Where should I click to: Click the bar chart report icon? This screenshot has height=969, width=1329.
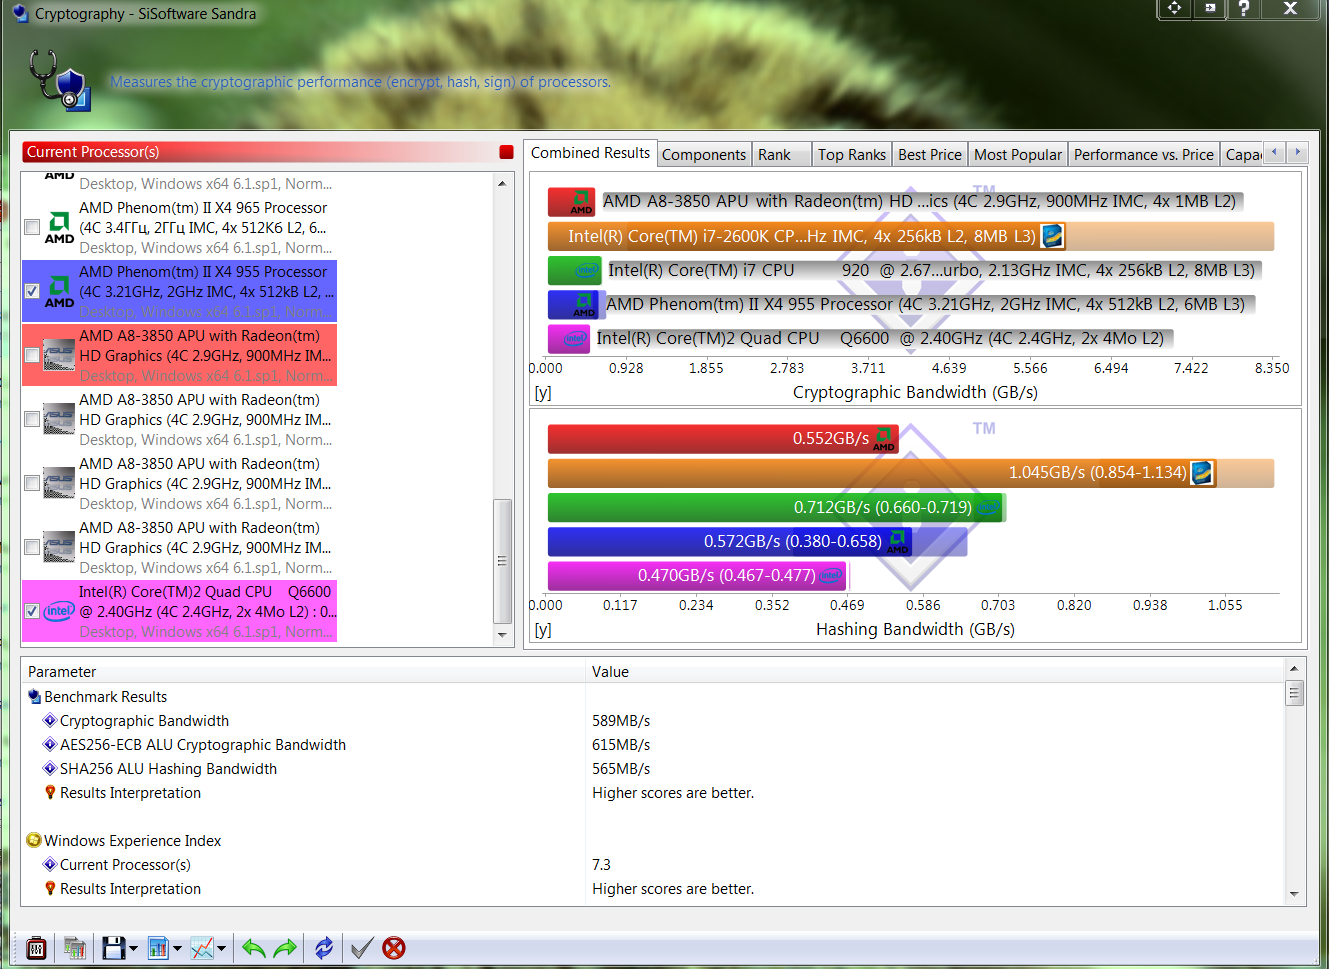158,947
